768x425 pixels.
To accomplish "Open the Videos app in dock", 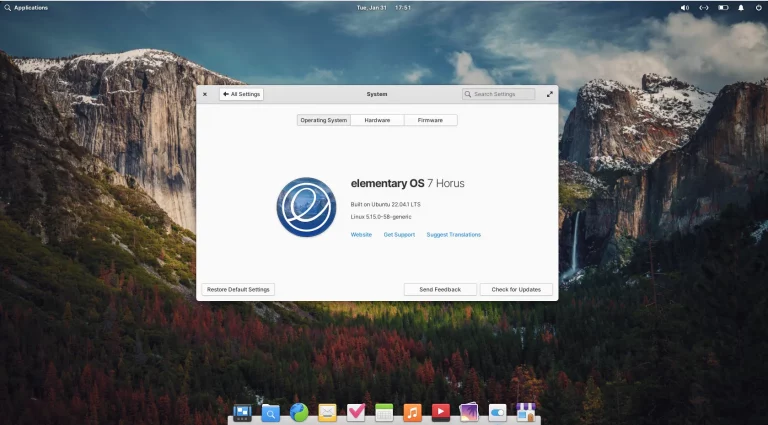I will 440,412.
